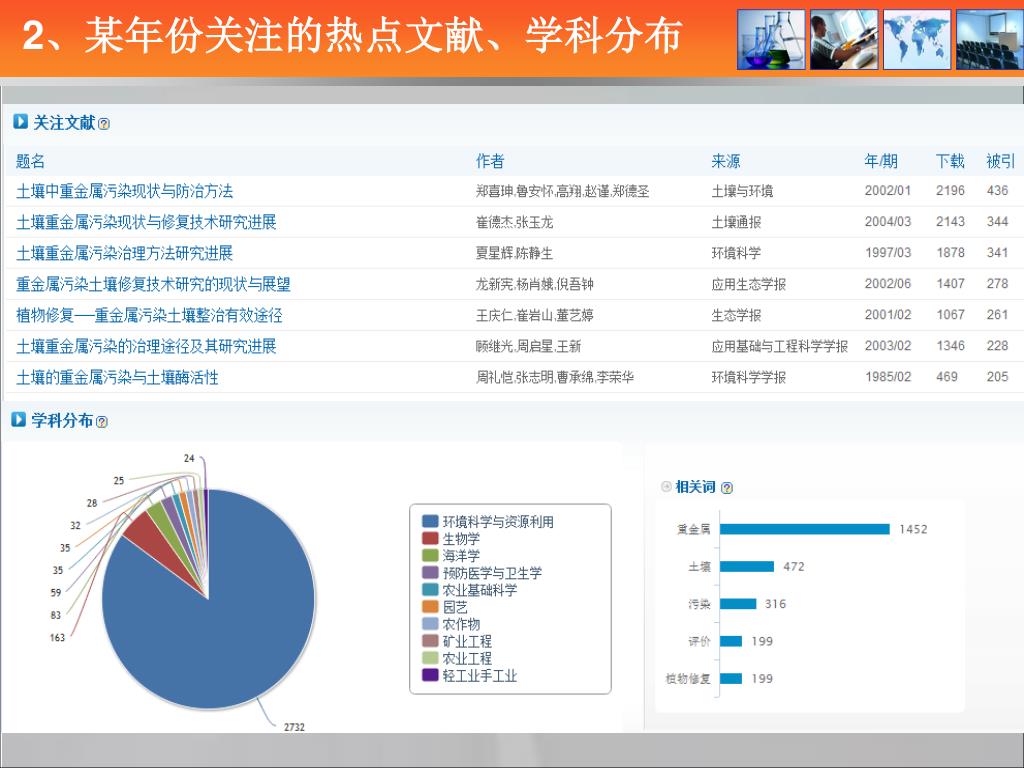Open article 土壤的重金属污染与土壤酶活性
Screen dimensions: 1024x768
tap(117, 377)
